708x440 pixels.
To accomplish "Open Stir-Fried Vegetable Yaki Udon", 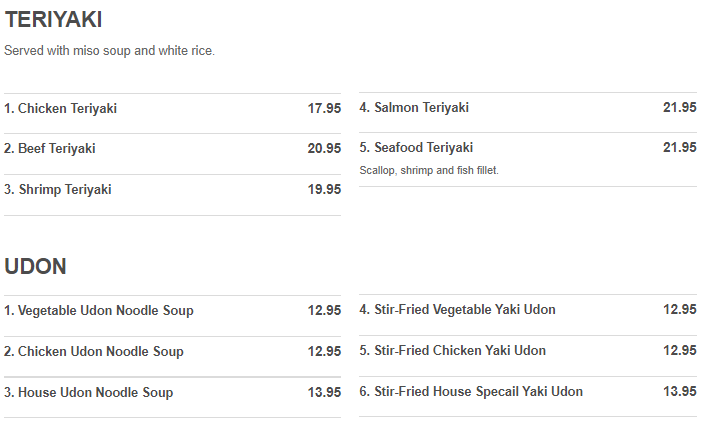I will pos(457,310).
